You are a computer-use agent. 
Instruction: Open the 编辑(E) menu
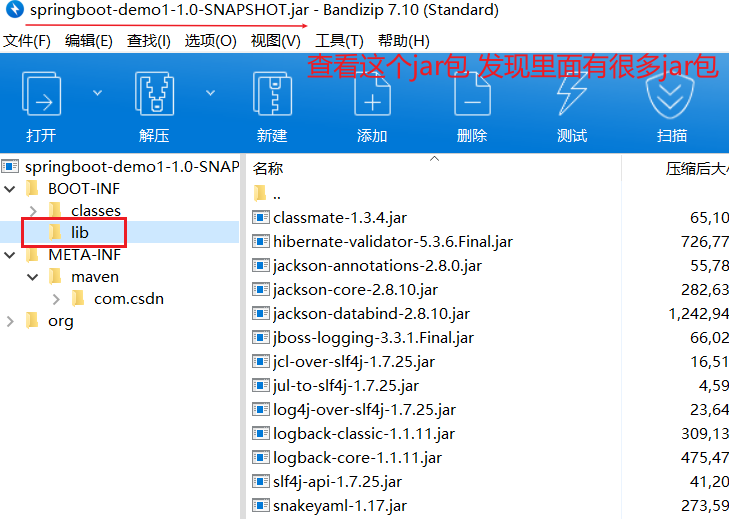click(88, 41)
